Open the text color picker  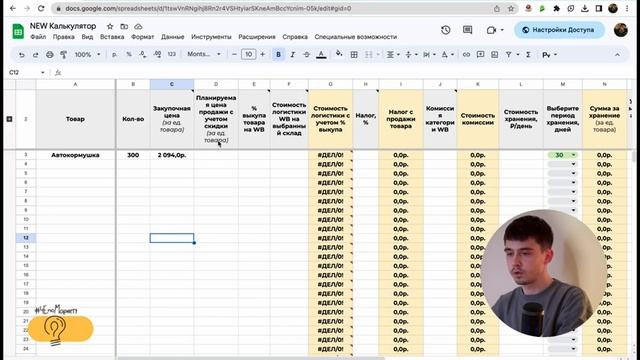point(321,54)
